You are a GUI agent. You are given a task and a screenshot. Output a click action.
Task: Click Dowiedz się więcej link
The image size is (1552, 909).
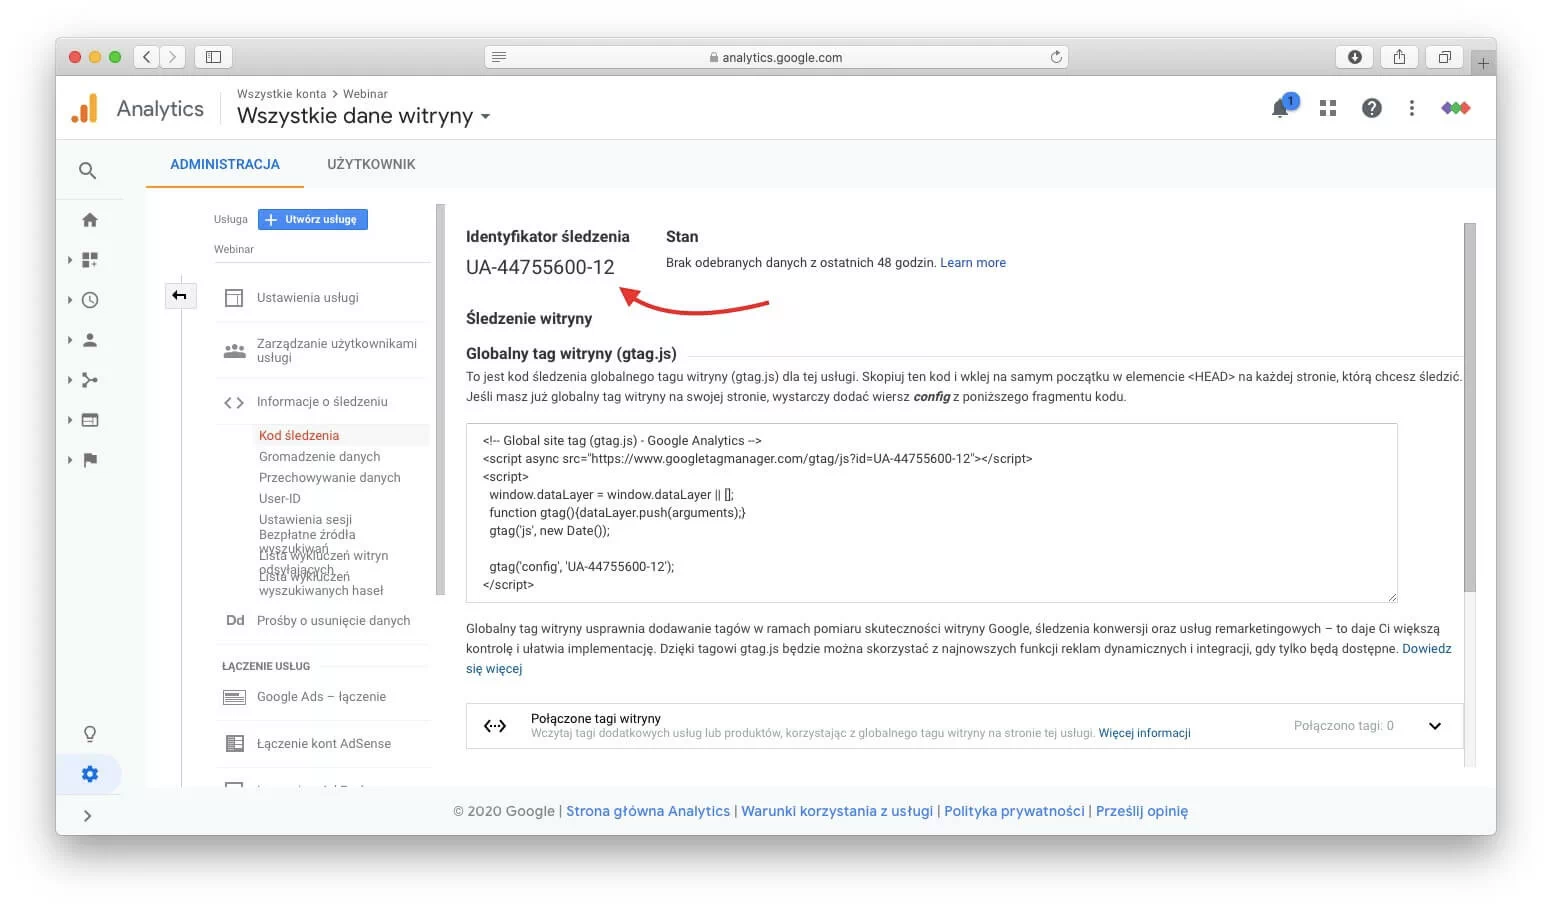1427,649
